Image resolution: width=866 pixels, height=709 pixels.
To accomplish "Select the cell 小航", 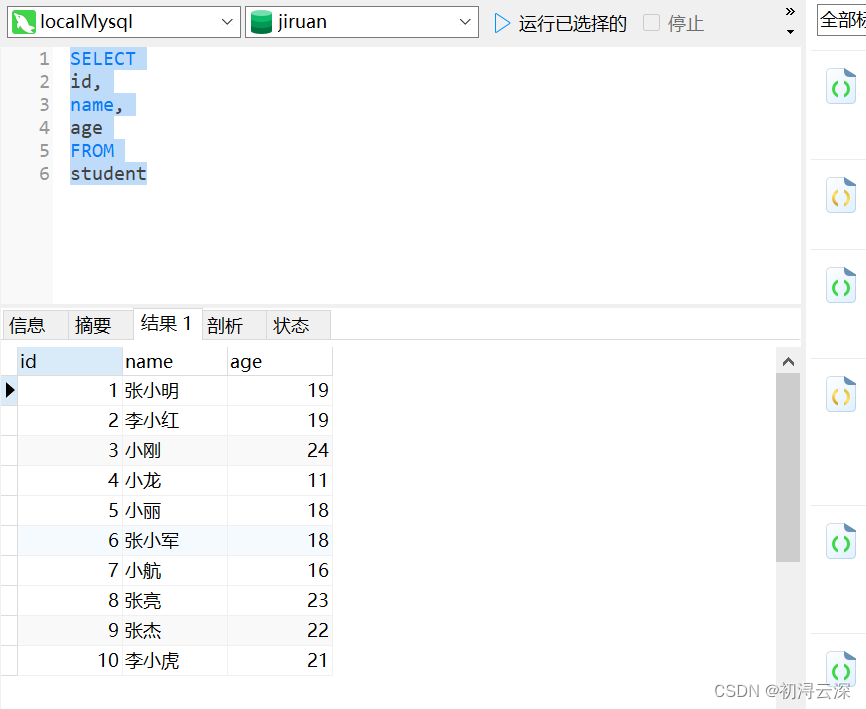I will click(x=175, y=570).
